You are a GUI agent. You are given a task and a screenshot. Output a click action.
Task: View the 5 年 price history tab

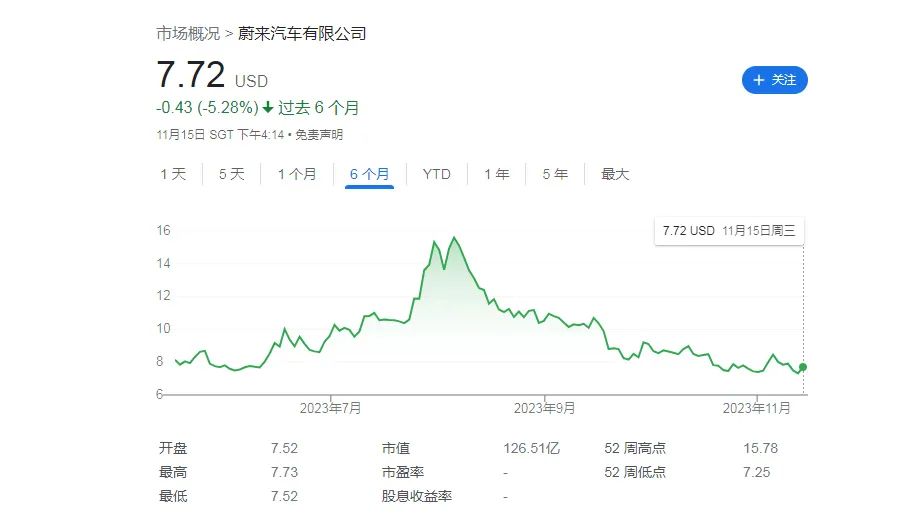coord(555,174)
